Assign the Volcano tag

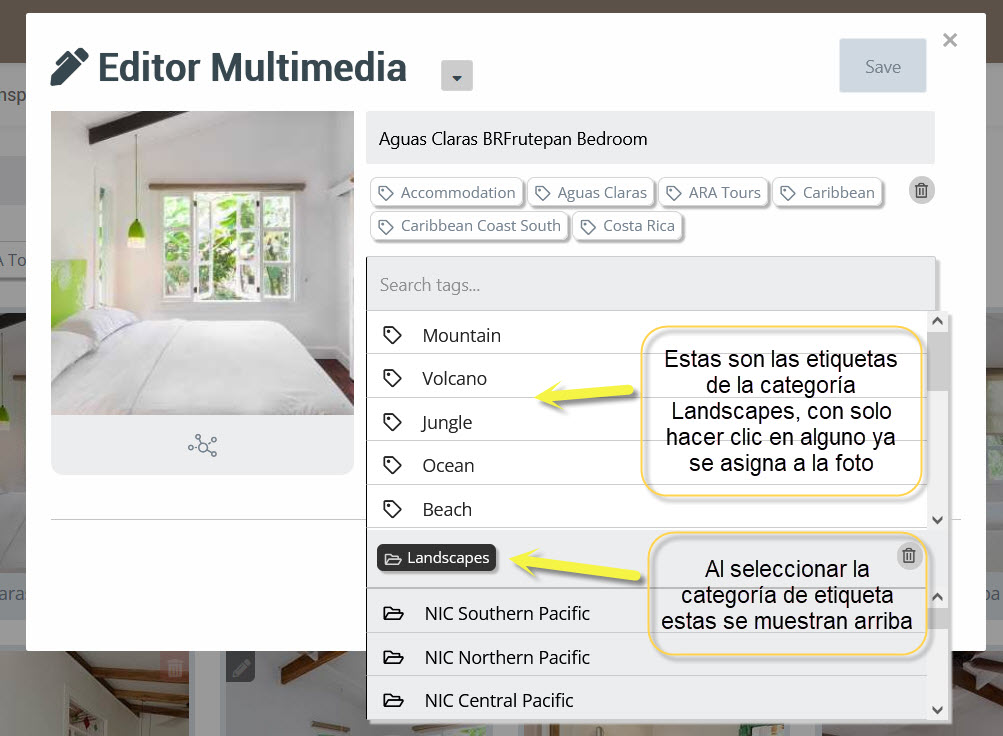pos(454,379)
